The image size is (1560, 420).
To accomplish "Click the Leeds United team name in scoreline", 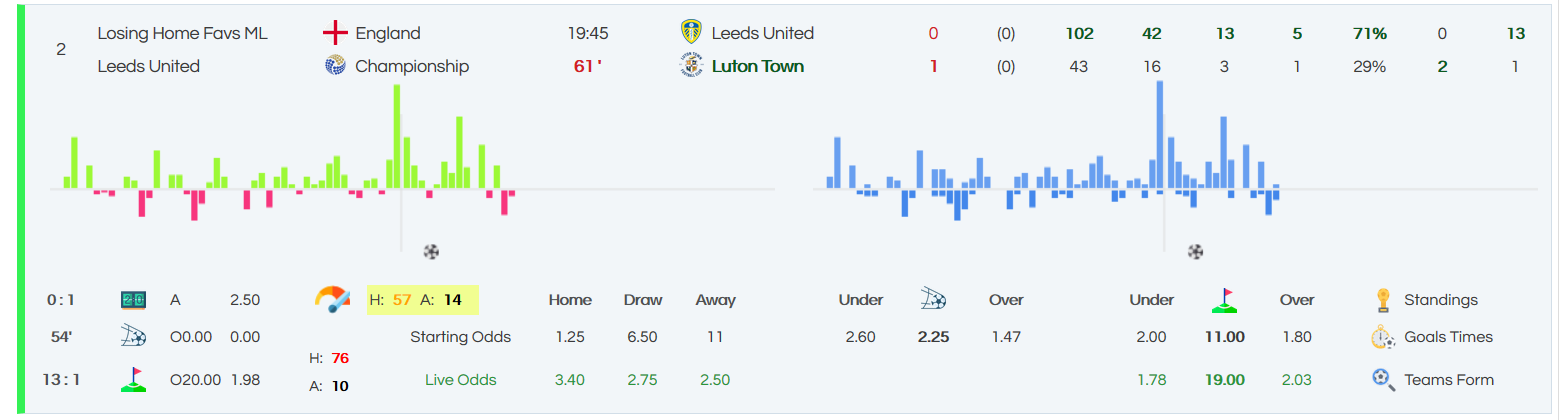I will click(762, 33).
